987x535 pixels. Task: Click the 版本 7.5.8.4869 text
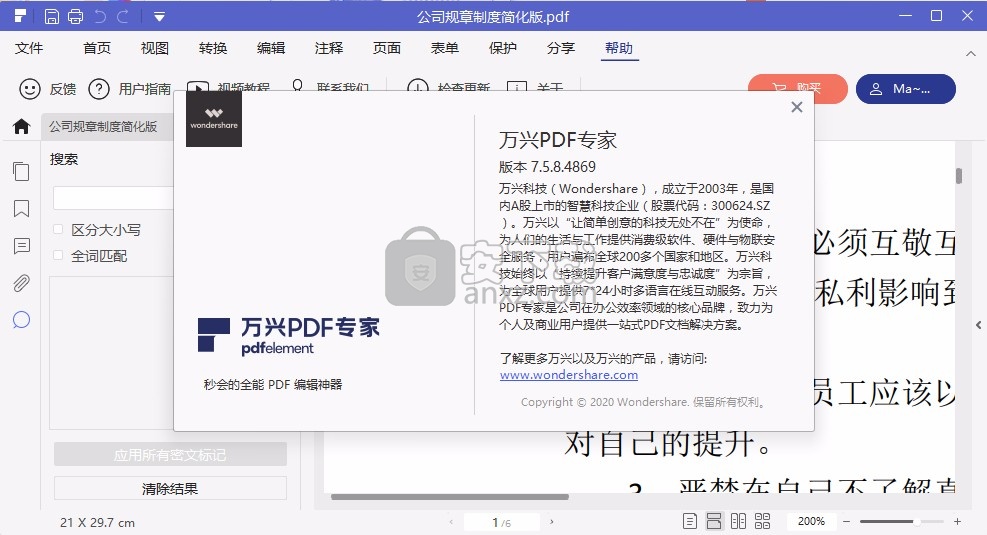click(547, 167)
